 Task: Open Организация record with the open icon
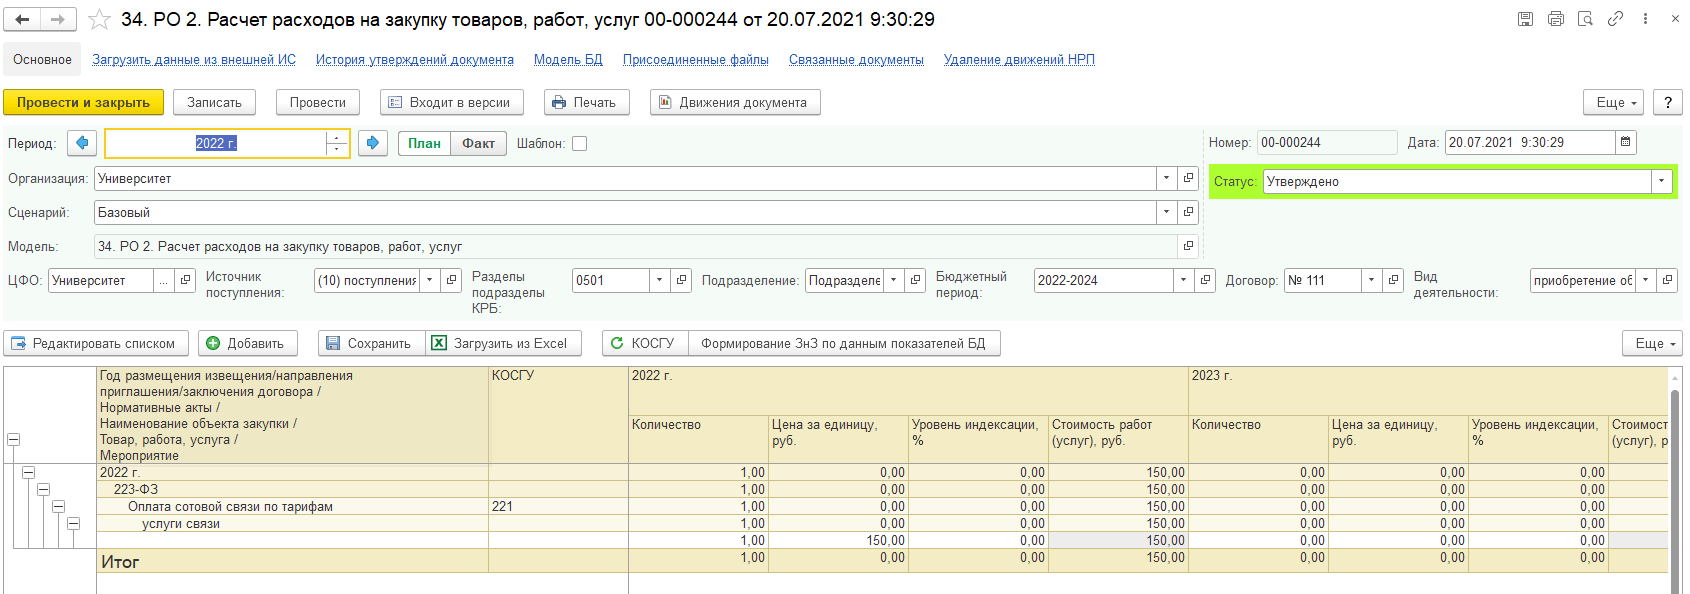1188,178
